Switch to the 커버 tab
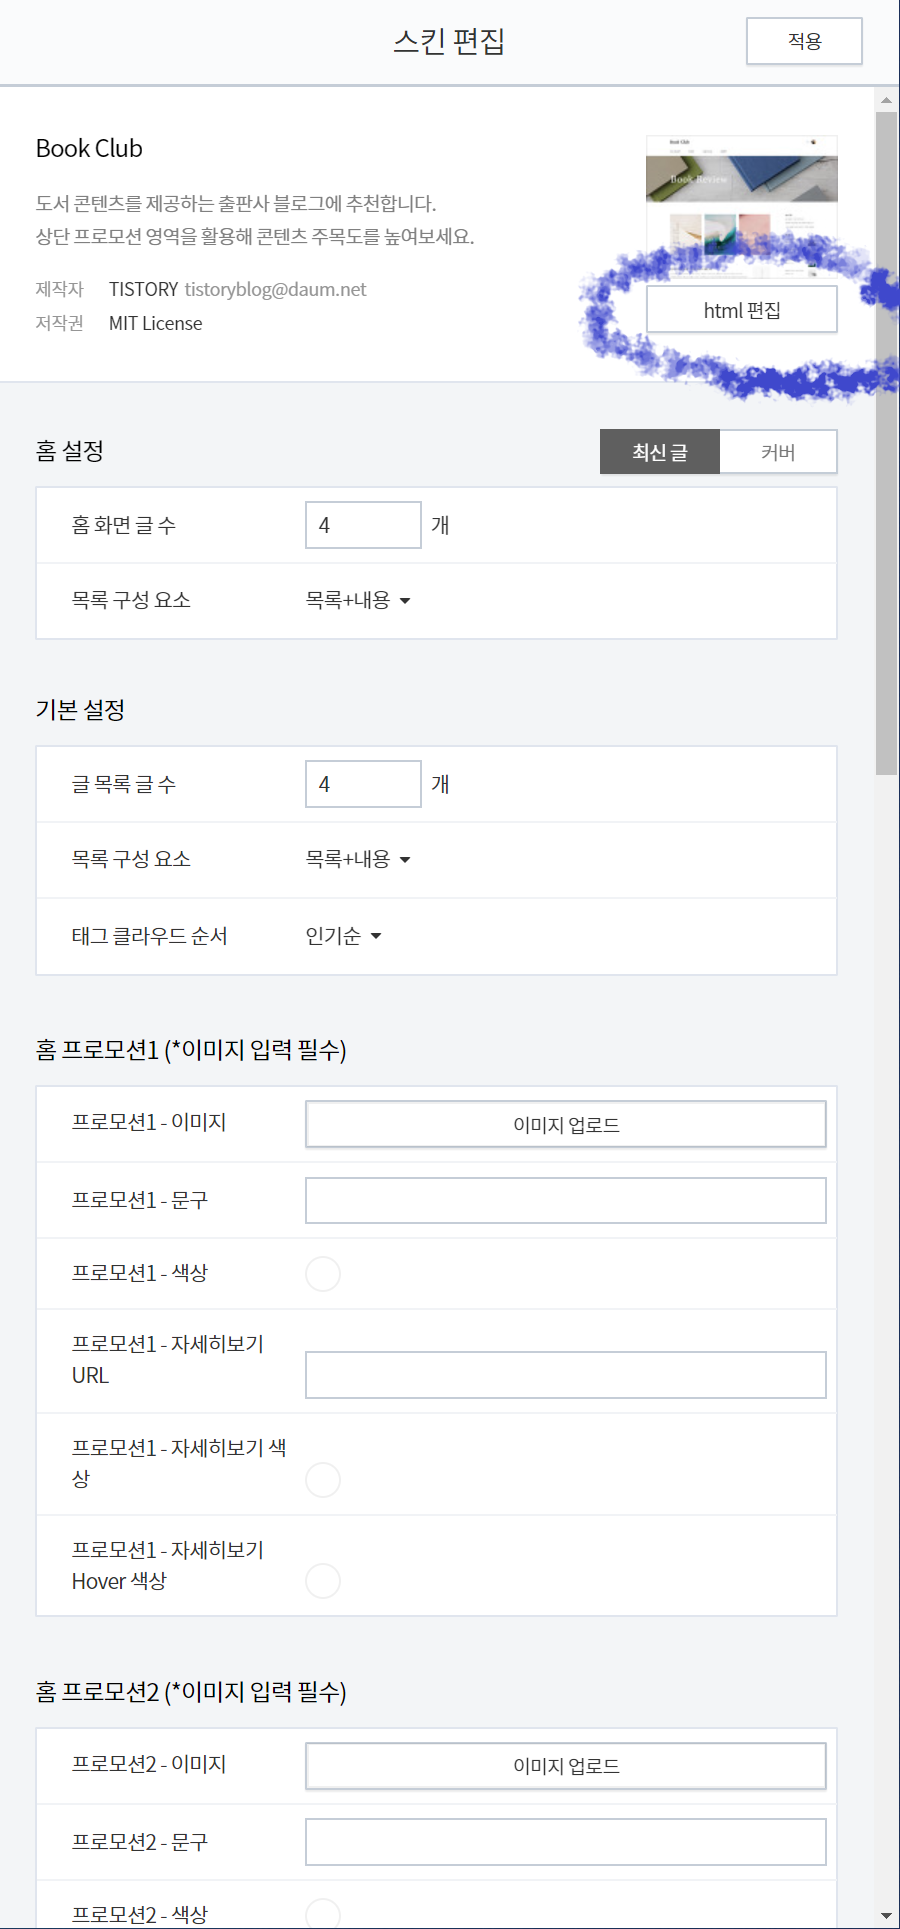This screenshot has height=1929, width=900. [x=778, y=452]
